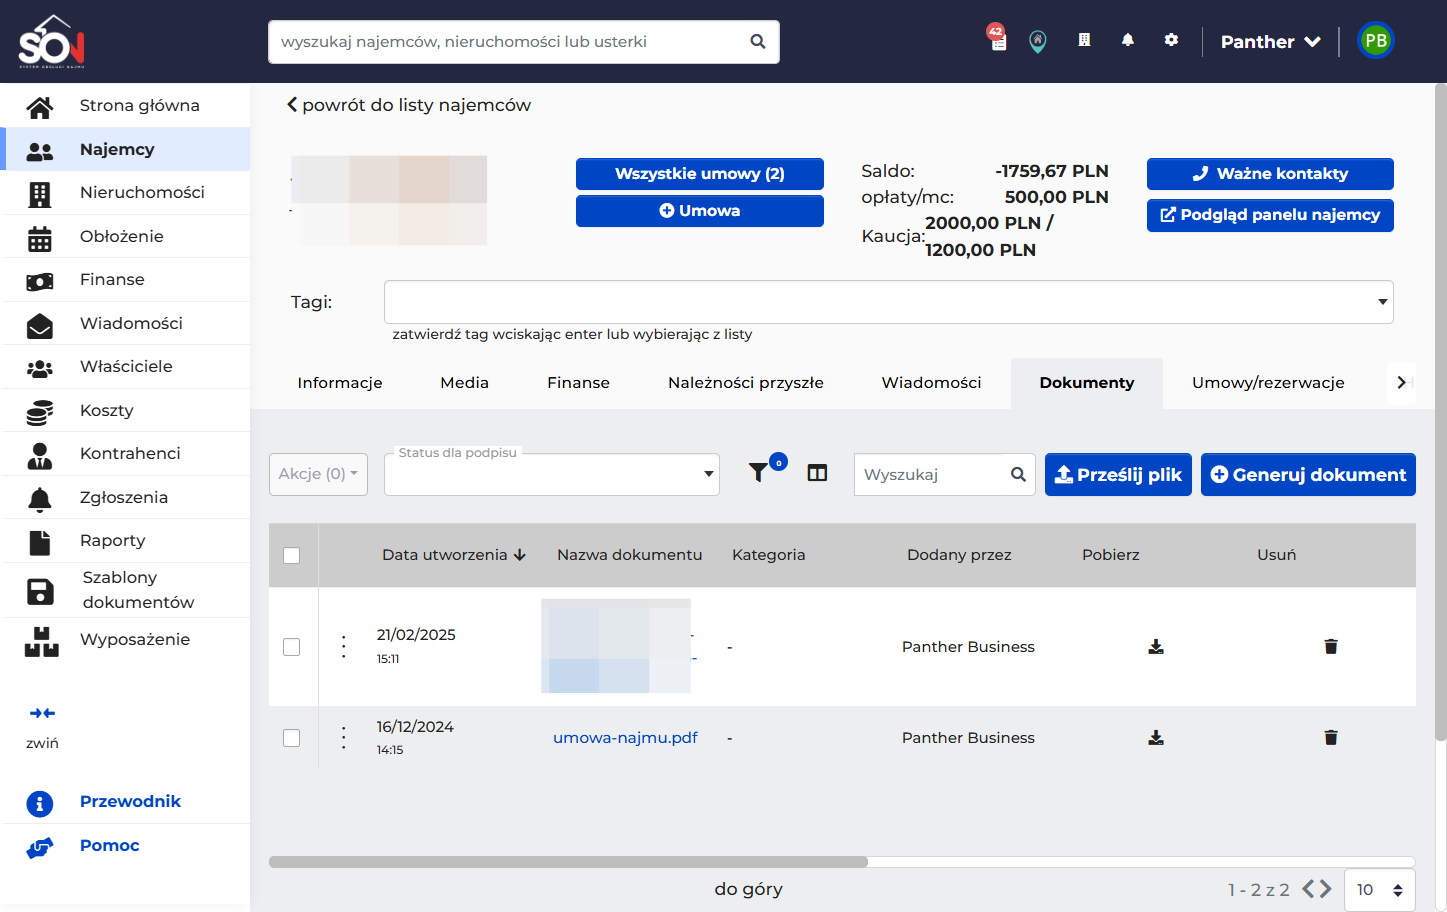Open the building icon in top bar

tap(1084, 40)
